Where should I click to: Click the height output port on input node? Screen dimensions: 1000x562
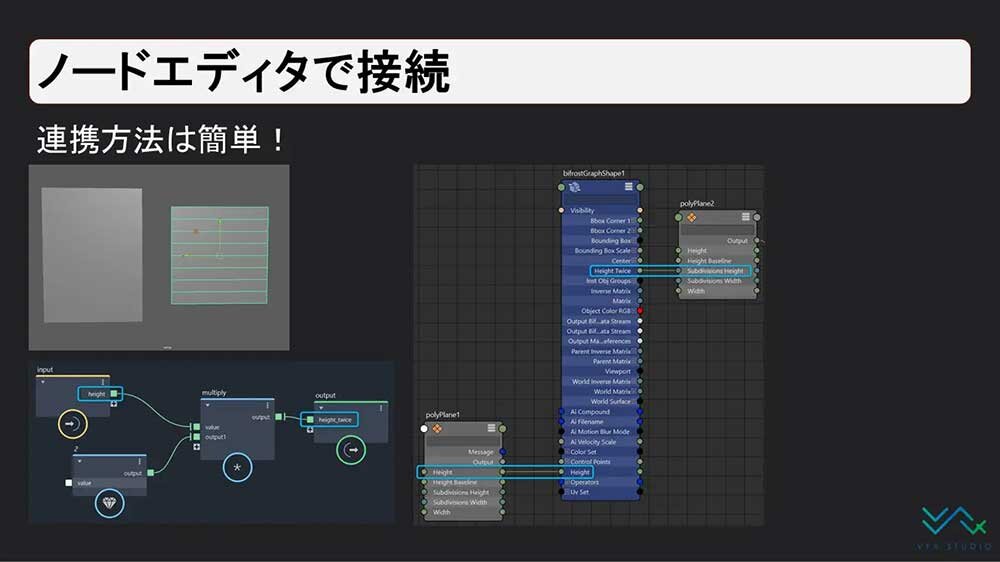click(114, 394)
